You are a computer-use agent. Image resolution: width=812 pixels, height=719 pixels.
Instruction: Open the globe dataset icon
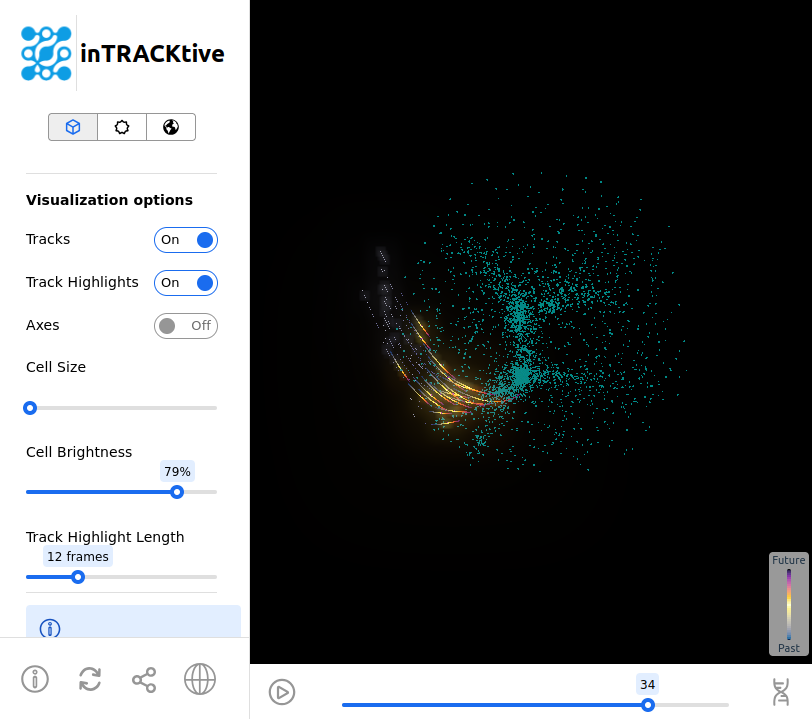(200, 679)
